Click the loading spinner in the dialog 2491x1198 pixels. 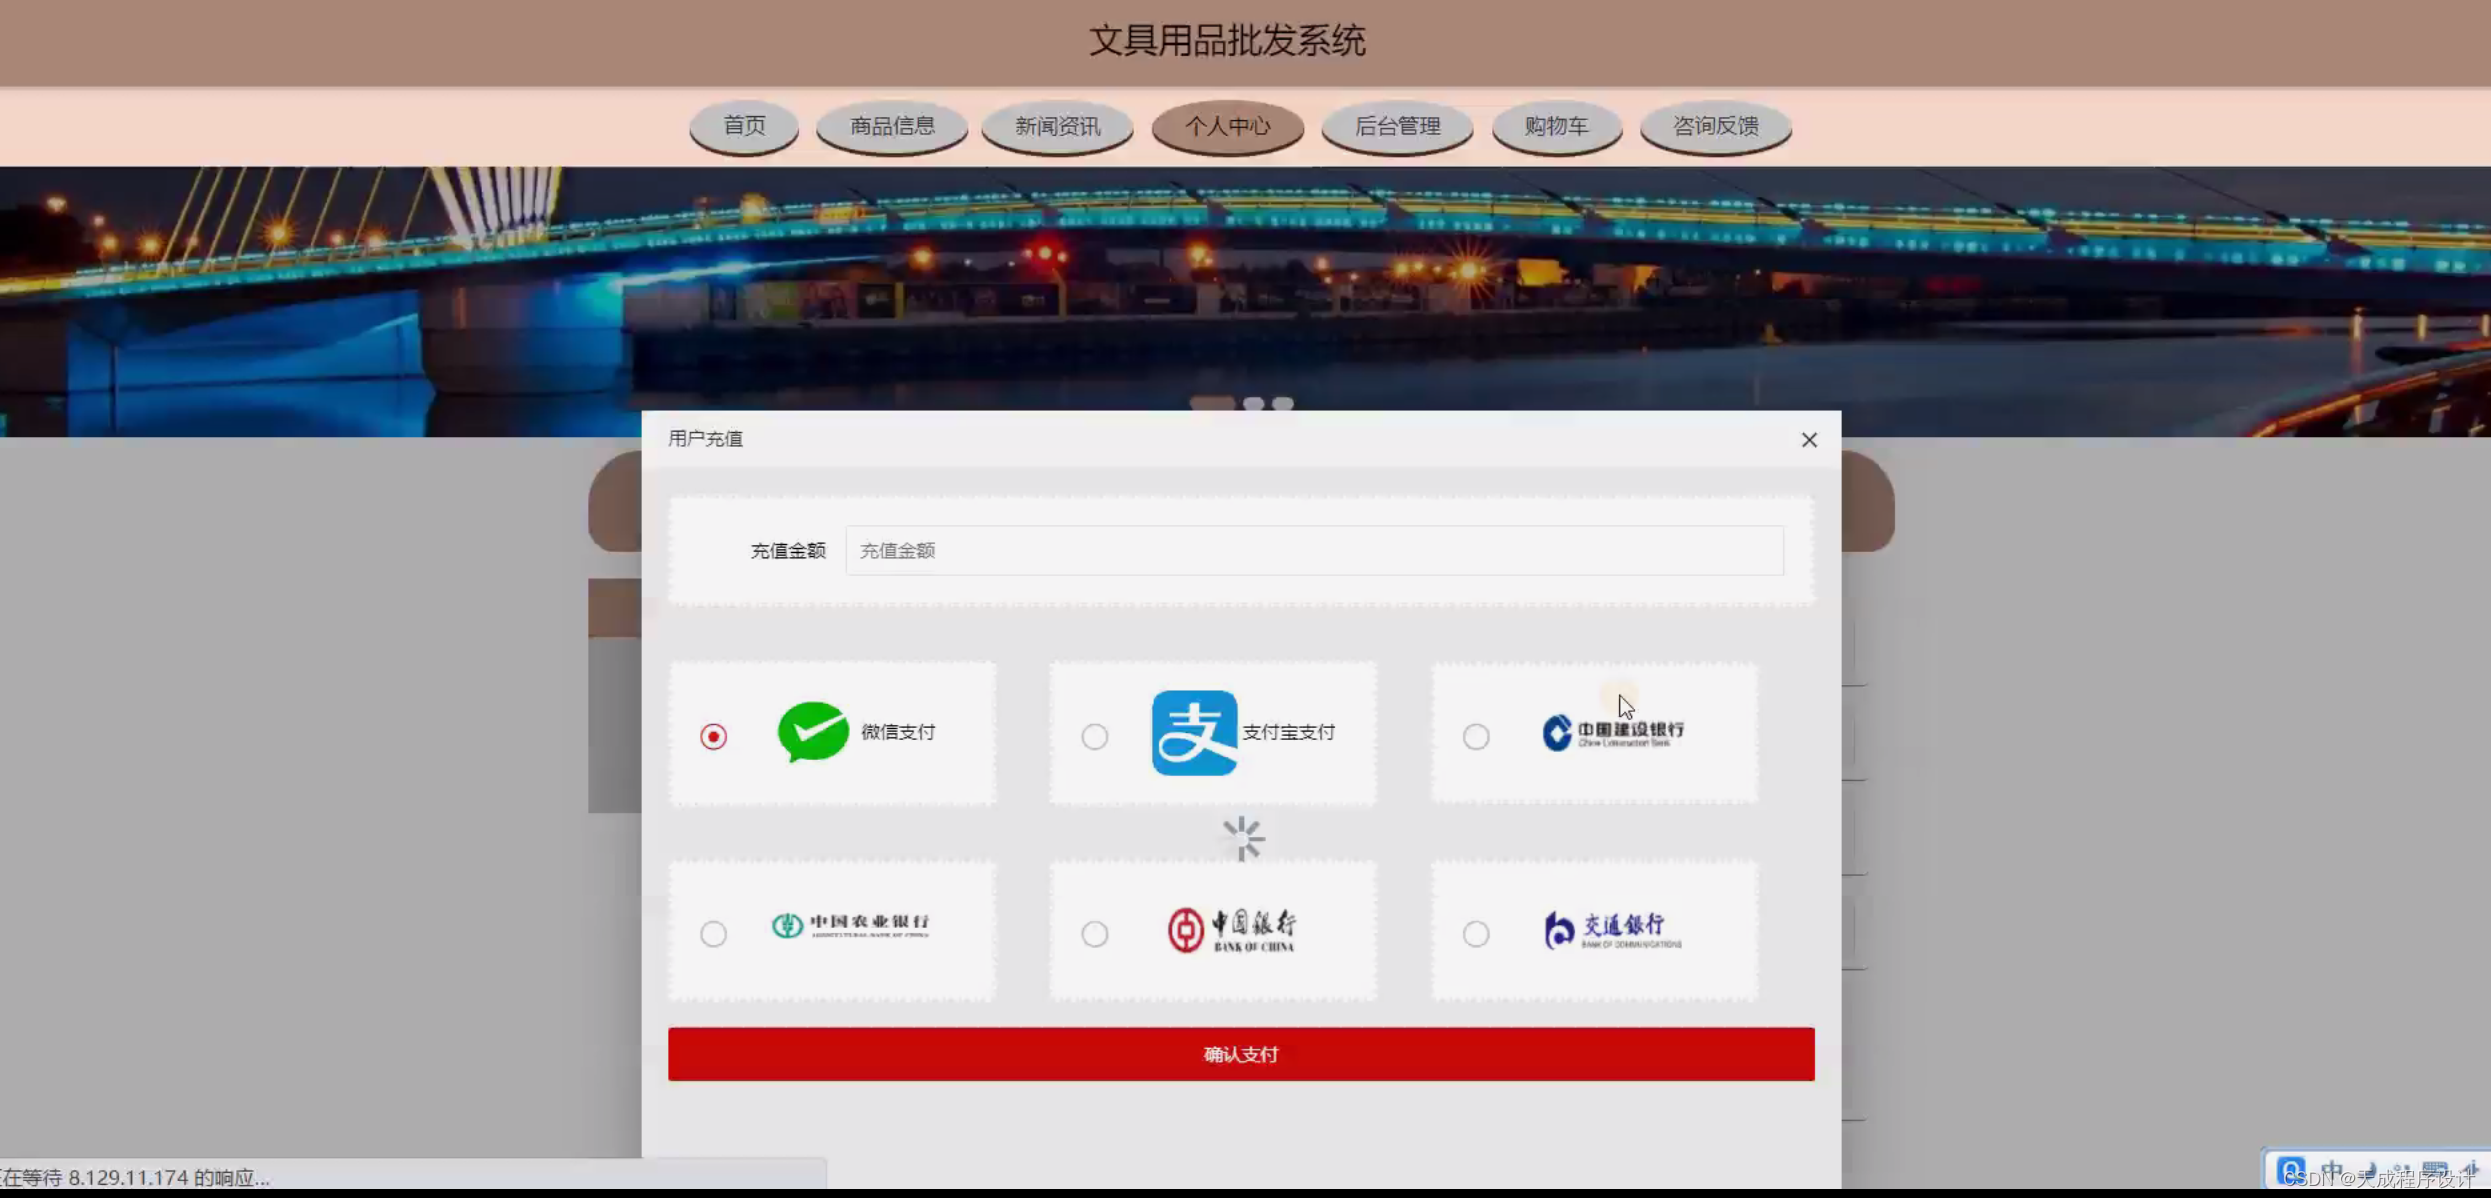click(x=1242, y=838)
